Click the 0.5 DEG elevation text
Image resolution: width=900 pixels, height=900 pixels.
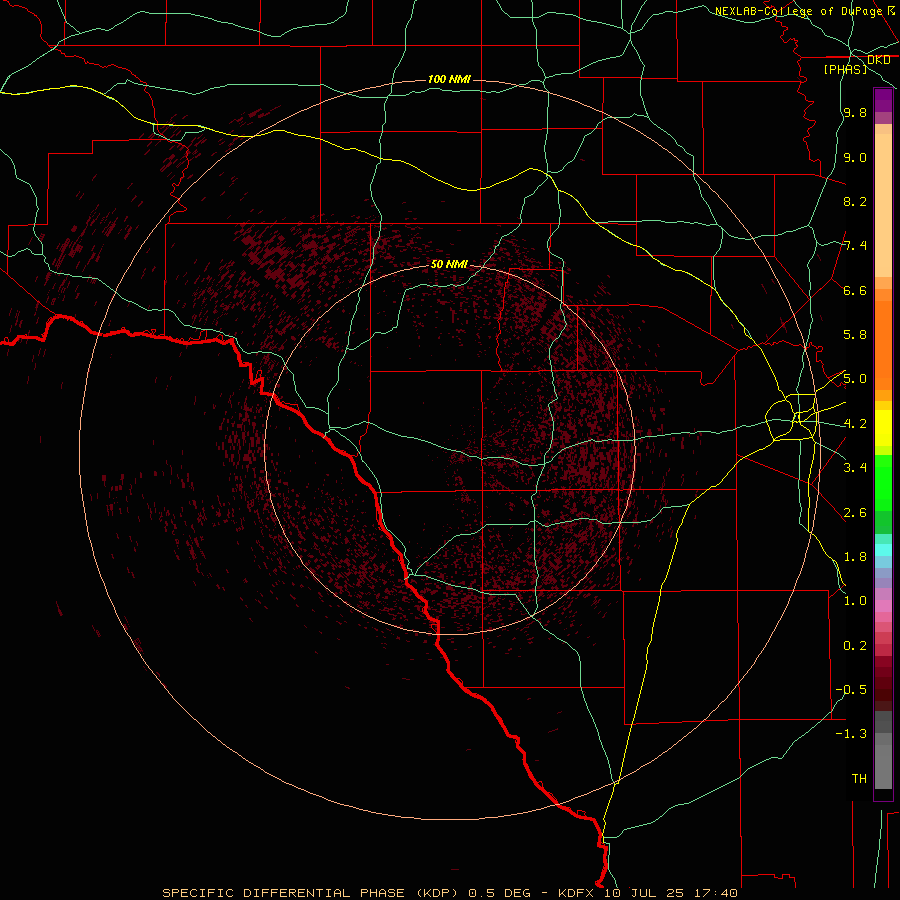(501, 893)
